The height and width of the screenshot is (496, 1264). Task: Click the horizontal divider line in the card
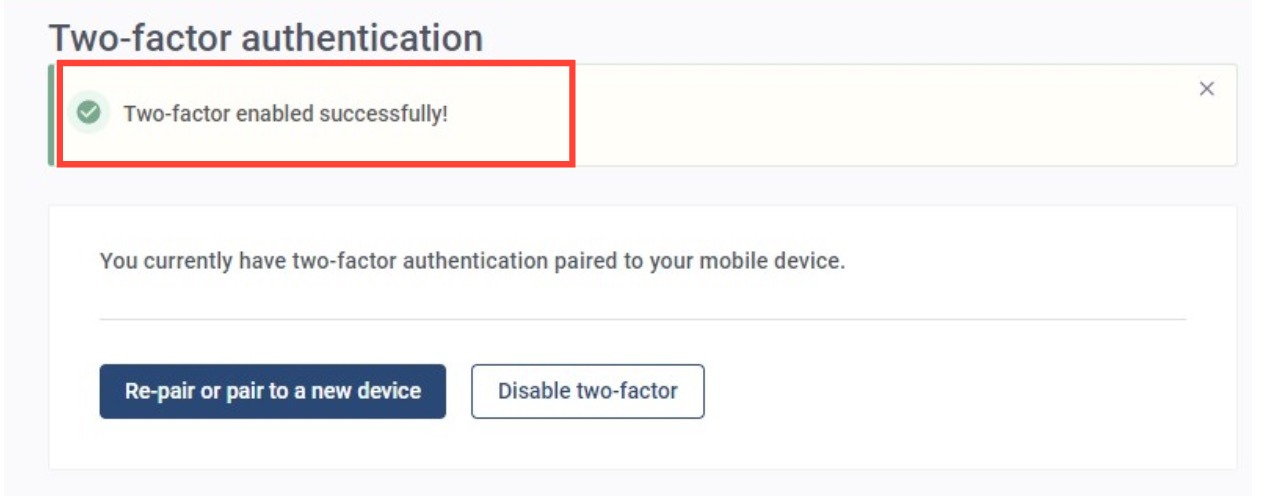(x=643, y=320)
